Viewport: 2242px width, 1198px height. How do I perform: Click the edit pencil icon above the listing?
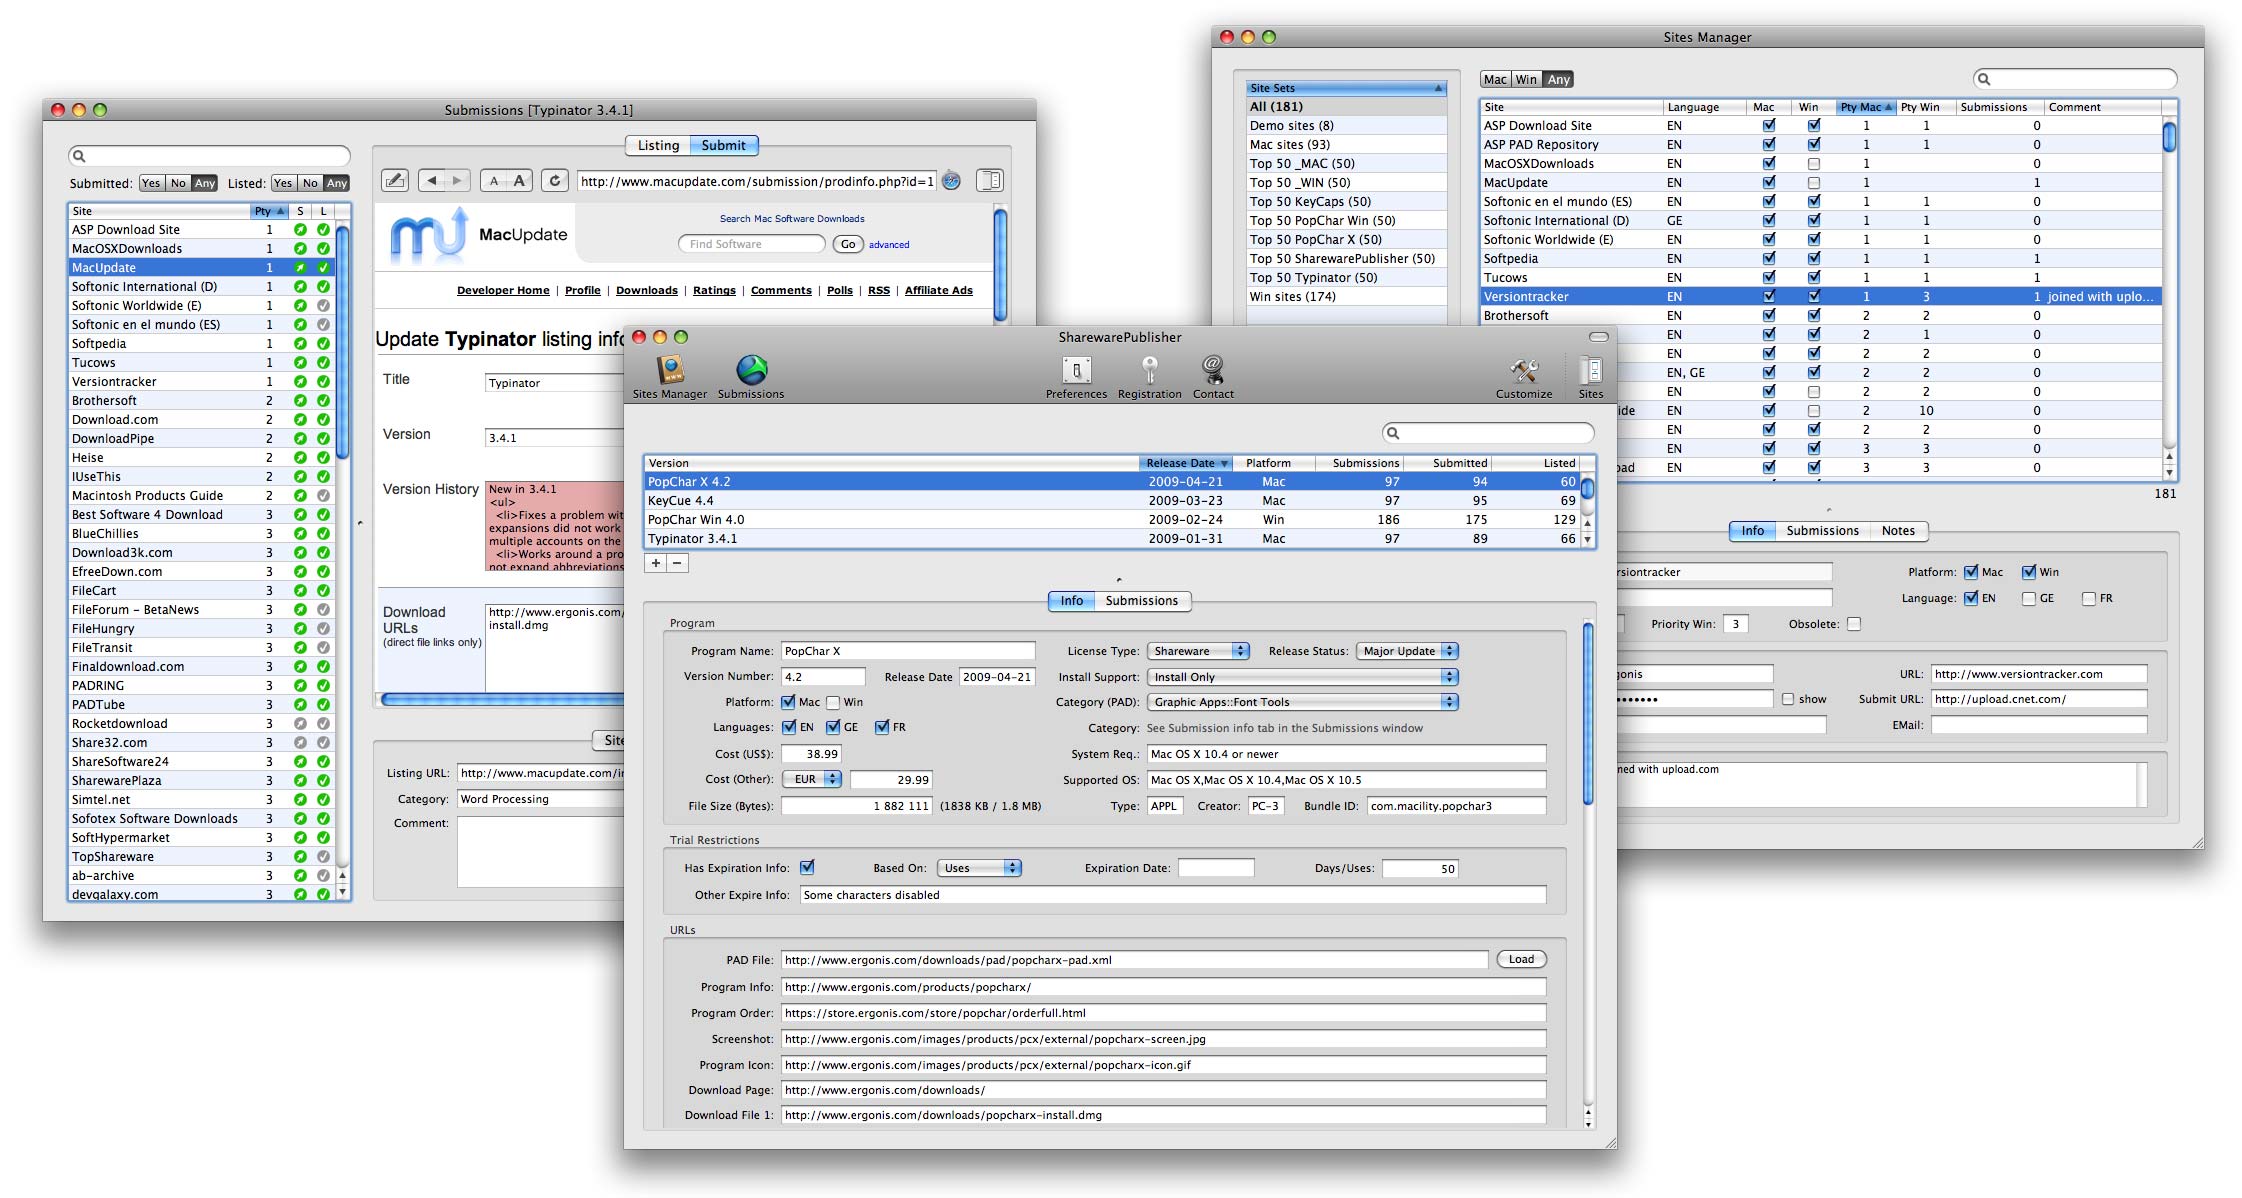coord(394,180)
